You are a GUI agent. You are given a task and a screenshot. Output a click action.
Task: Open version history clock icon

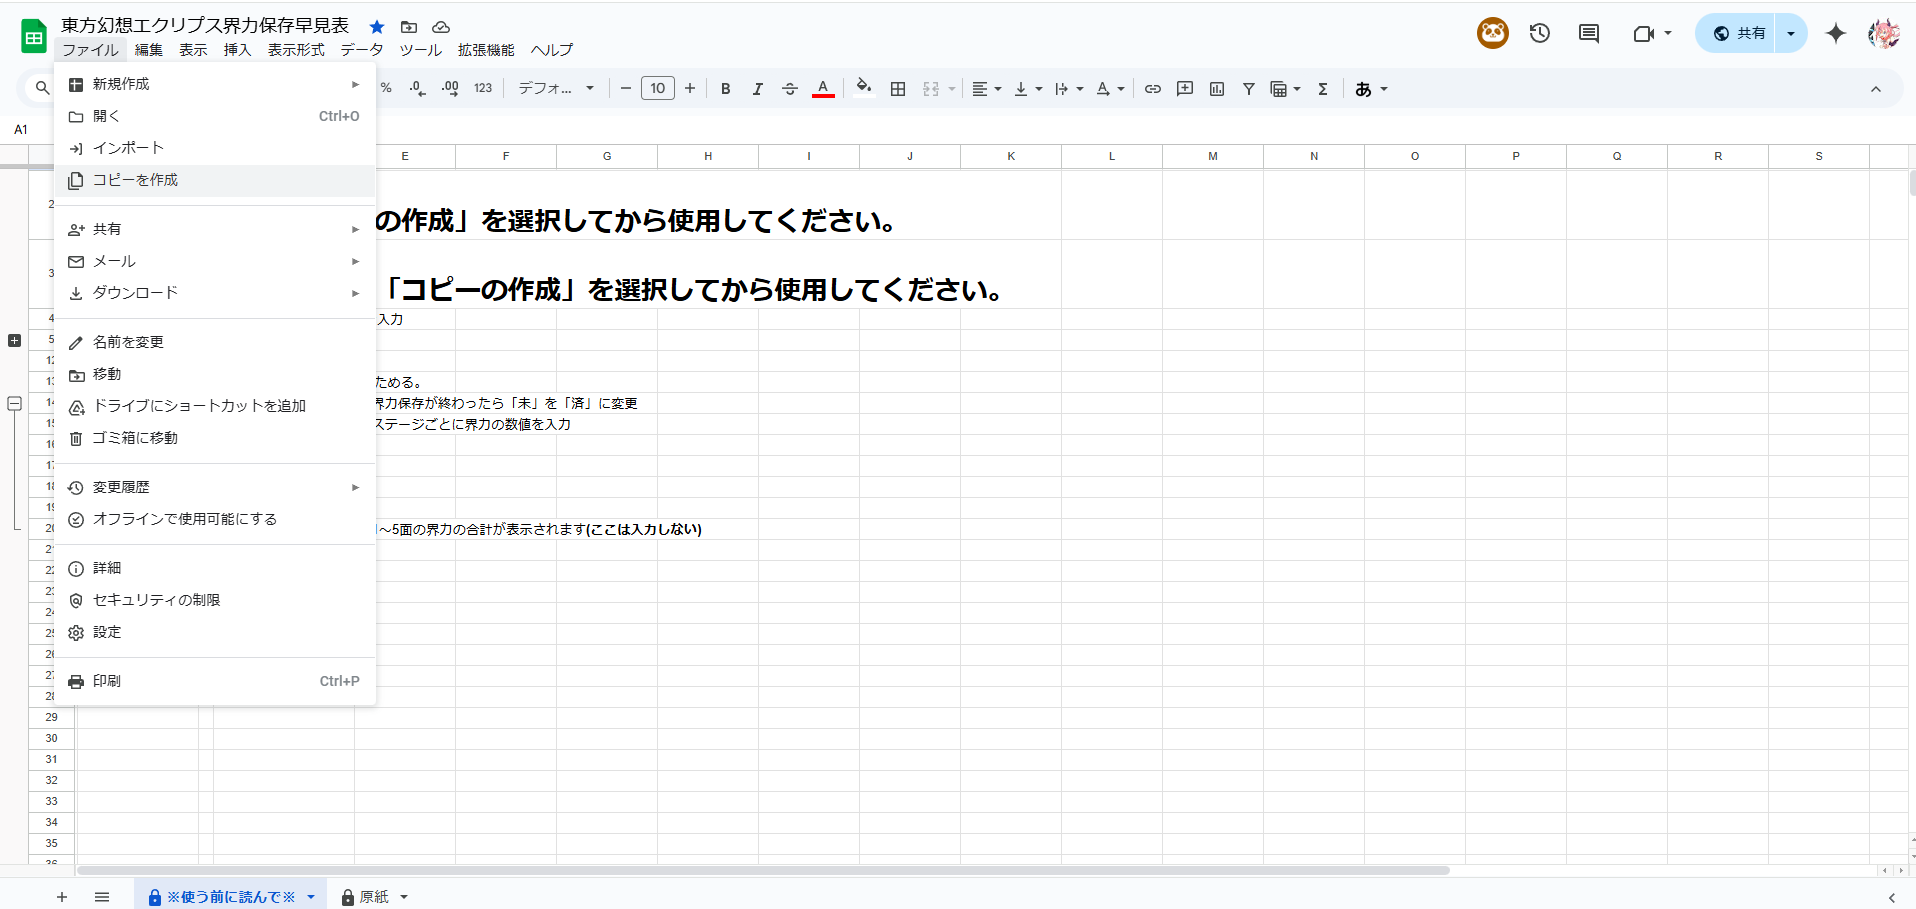[x=1540, y=33]
